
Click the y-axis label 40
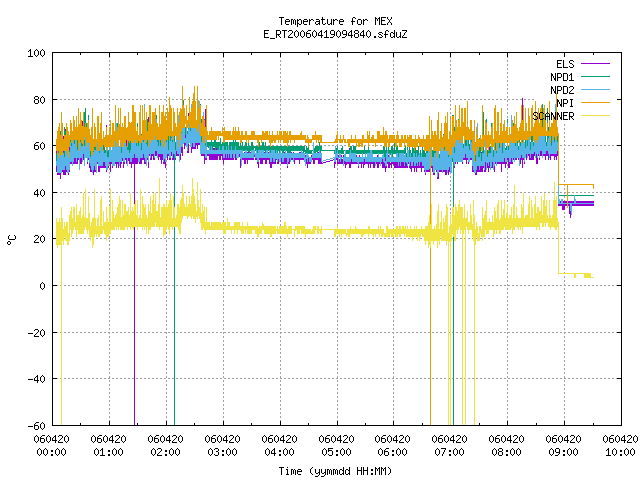39,193
